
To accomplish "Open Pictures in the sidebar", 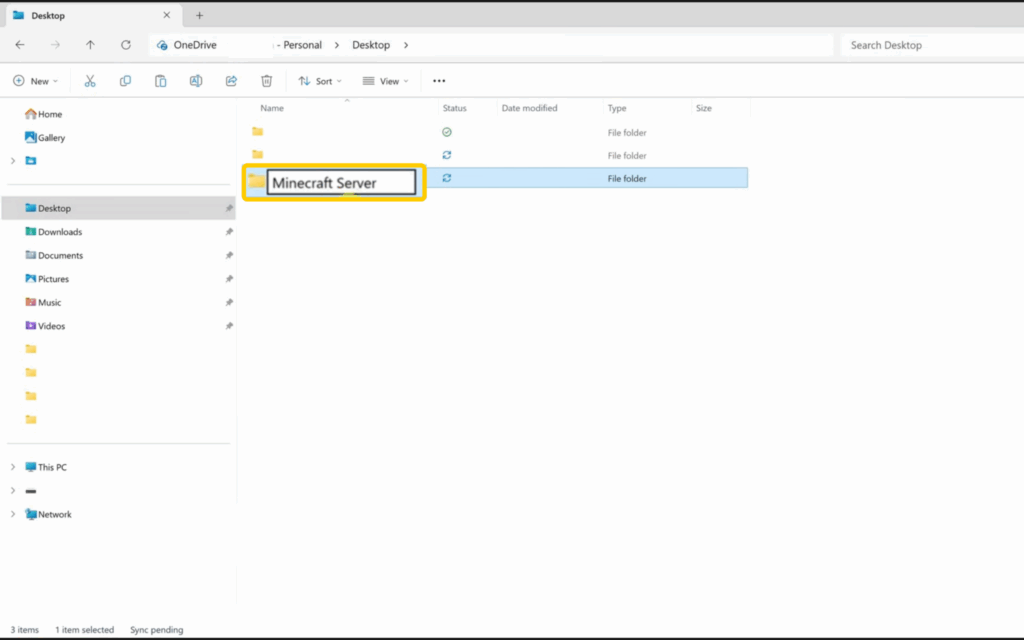I will [47, 279].
